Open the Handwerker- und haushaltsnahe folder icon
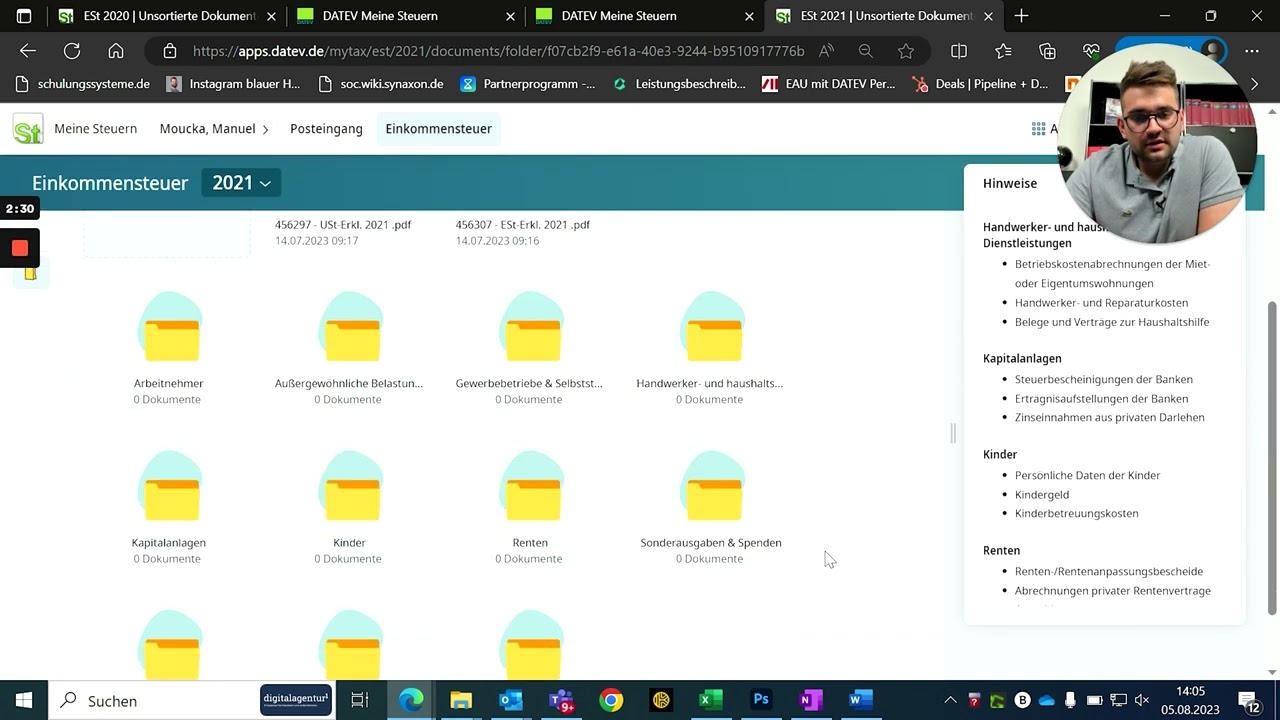Image resolution: width=1280 pixels, height=720 pixels. (712, 327)
